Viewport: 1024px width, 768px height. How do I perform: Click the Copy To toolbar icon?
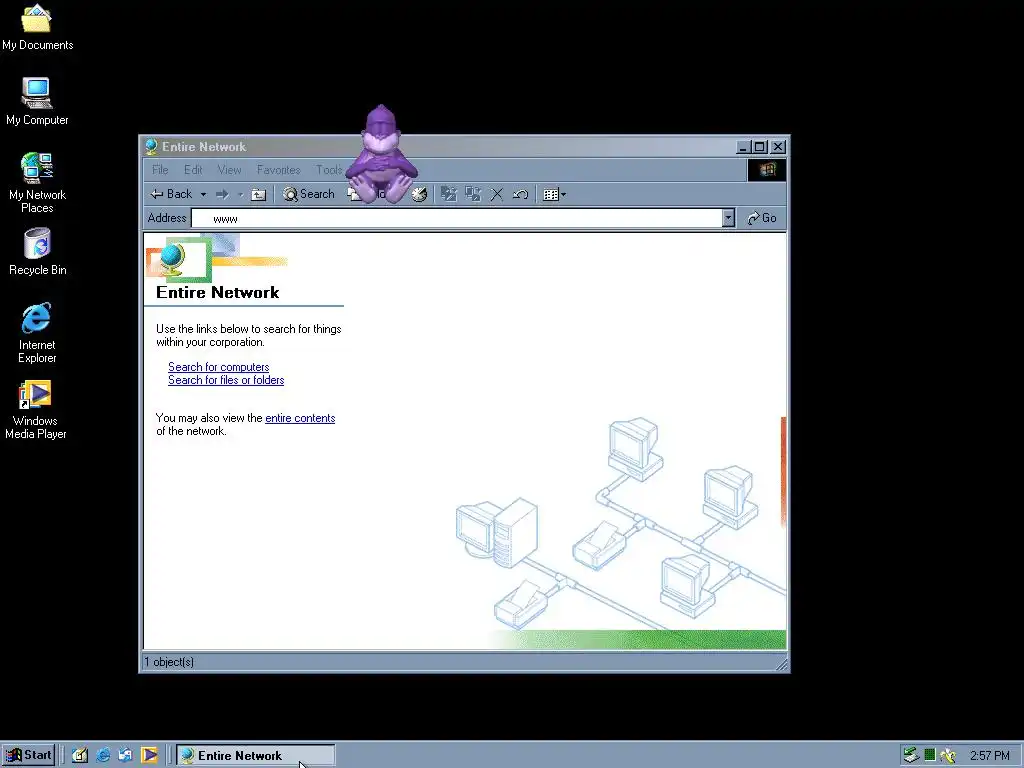pyautogui.click(x=473, y=194)
